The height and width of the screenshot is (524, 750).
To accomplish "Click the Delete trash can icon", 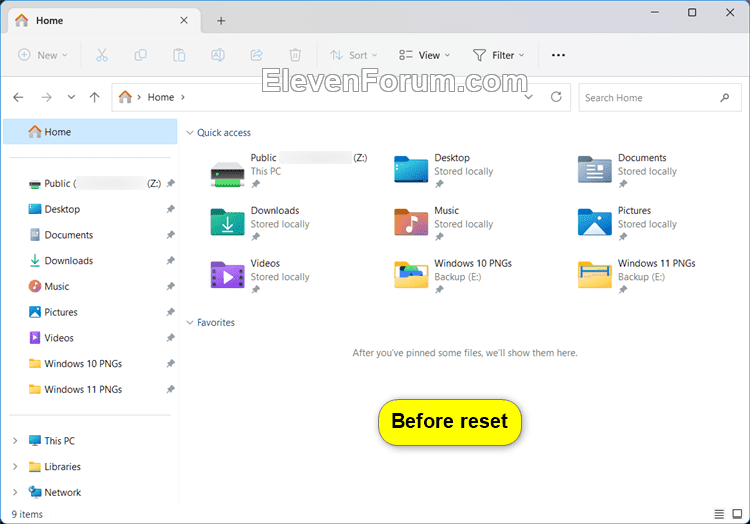I will click(296, 55).
